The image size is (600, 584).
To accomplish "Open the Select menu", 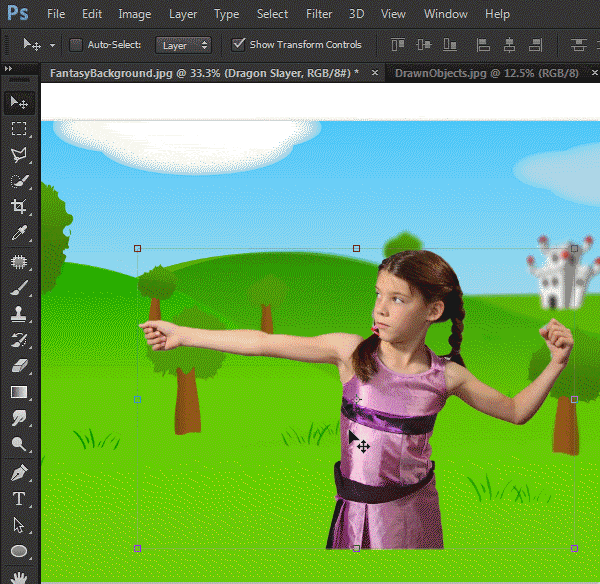I will coord(272,14).
